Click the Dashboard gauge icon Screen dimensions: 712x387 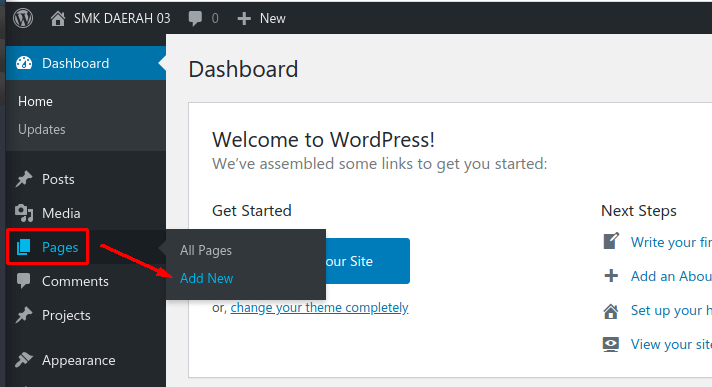[x=24, y=63]
